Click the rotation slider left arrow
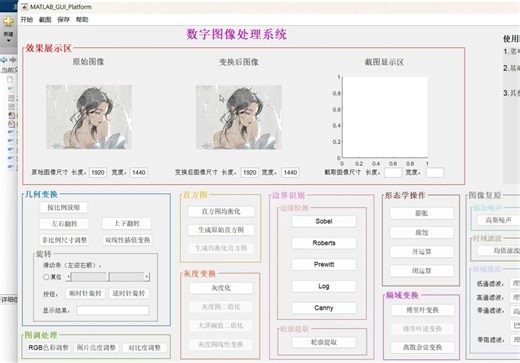520x363 pixels. click(68, 277)
